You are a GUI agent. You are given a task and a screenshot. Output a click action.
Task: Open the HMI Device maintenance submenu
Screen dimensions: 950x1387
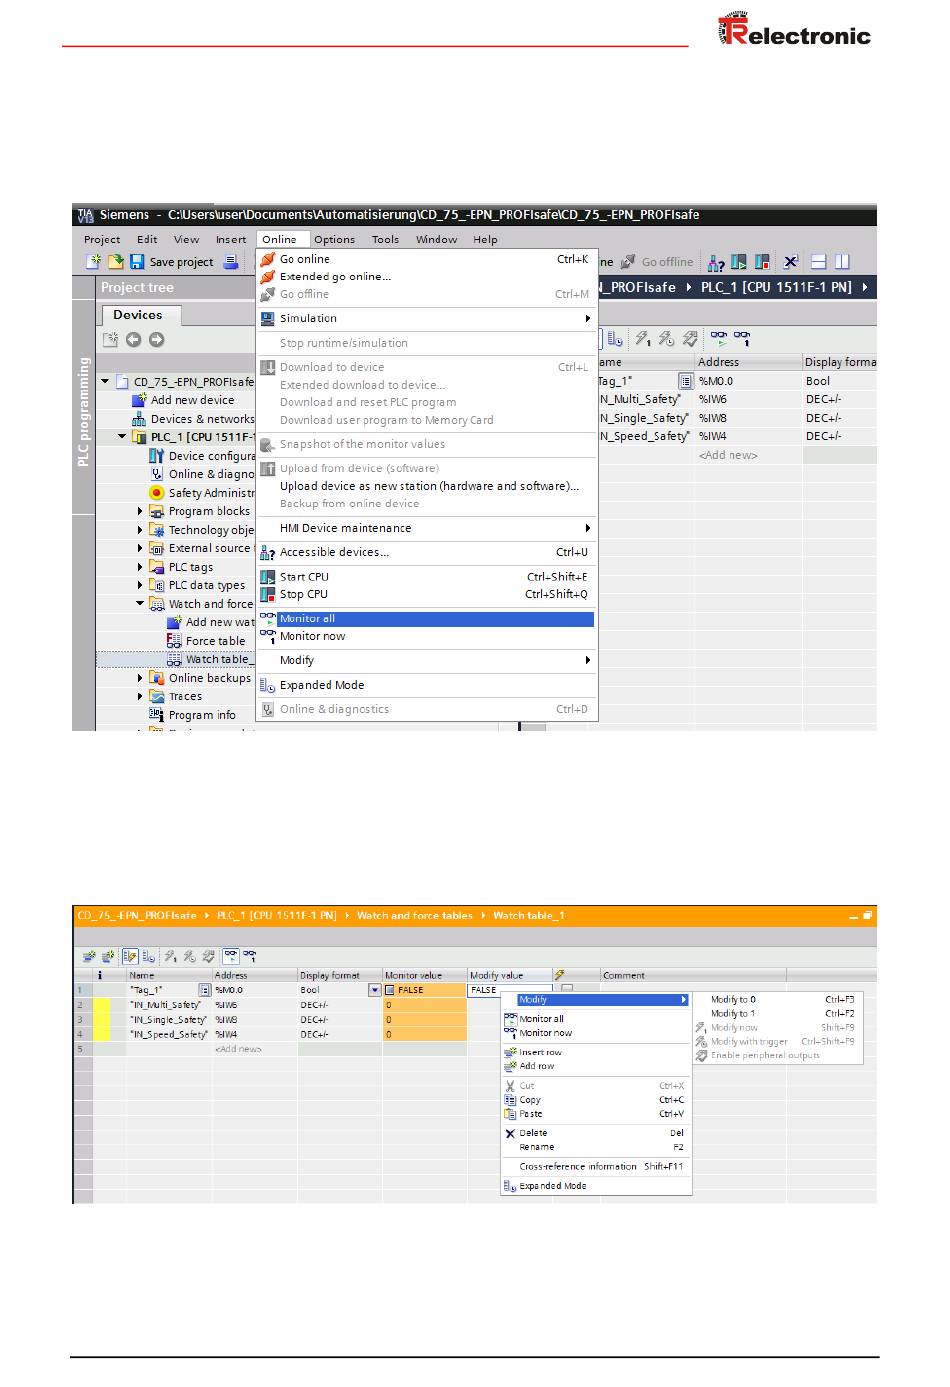(x=426, y=528)
